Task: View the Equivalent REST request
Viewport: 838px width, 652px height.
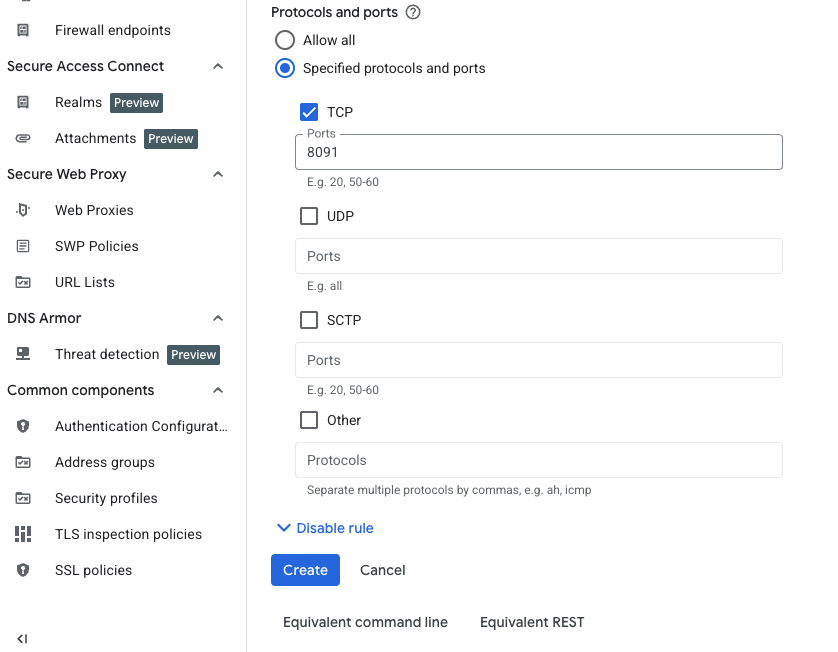Action: 532,621
